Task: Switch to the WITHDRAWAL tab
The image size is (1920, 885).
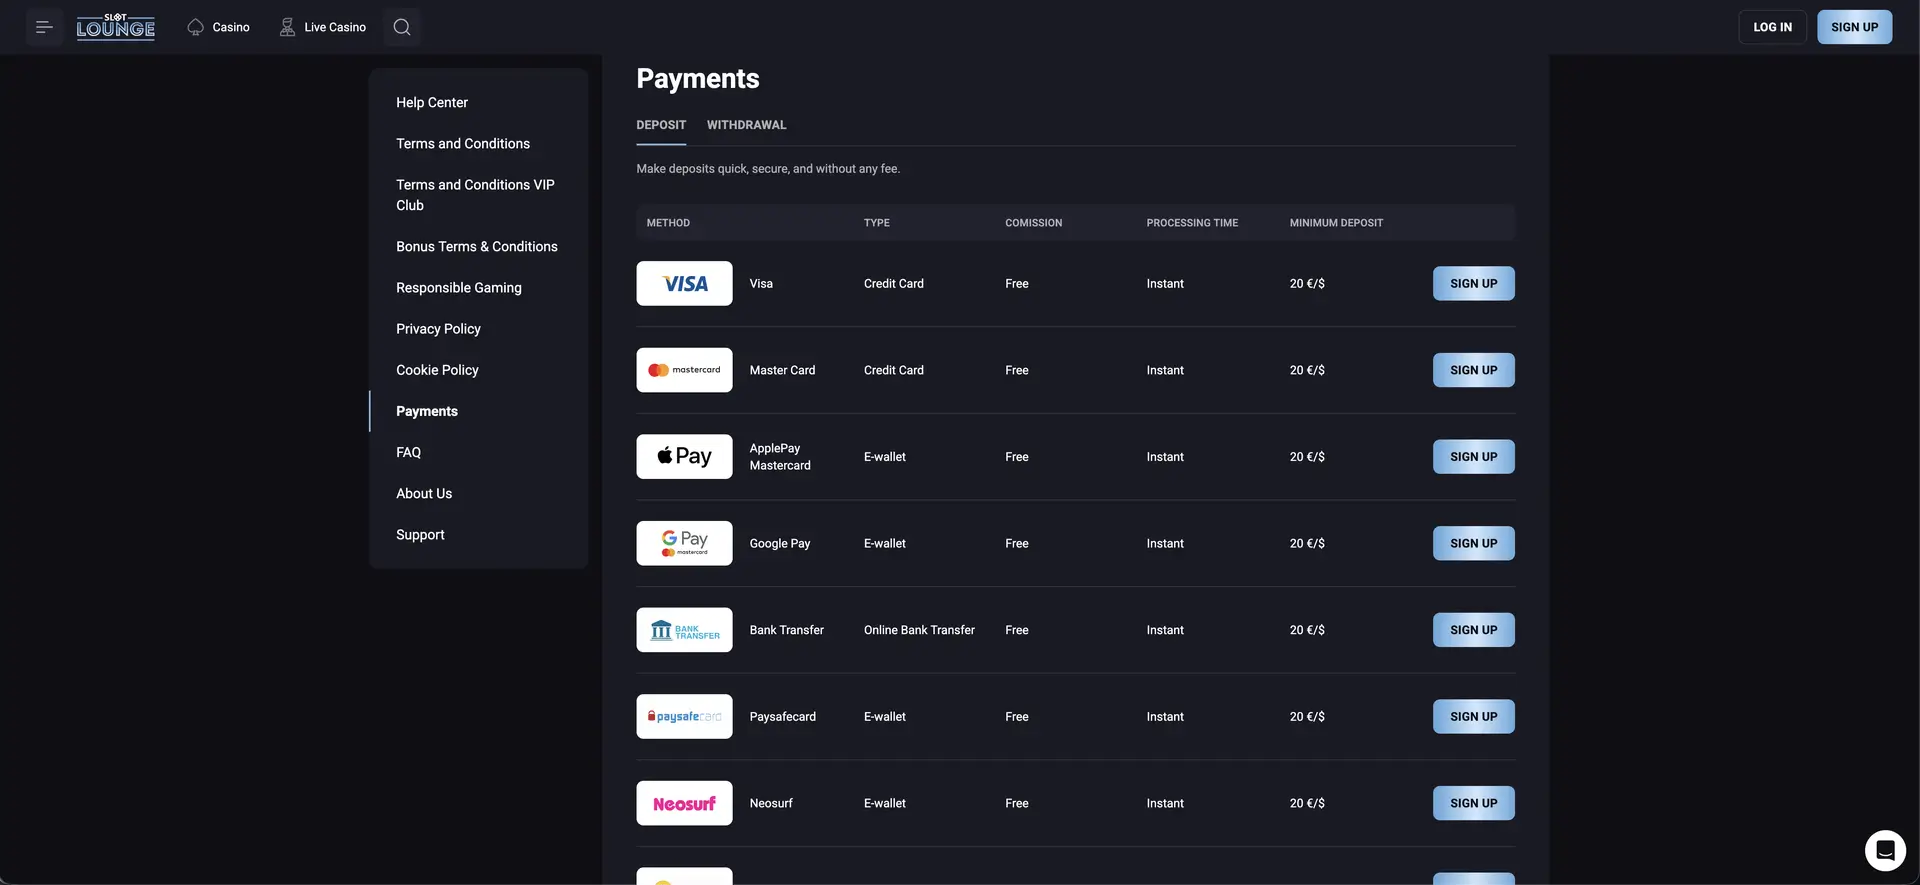Action: [746, 125]
